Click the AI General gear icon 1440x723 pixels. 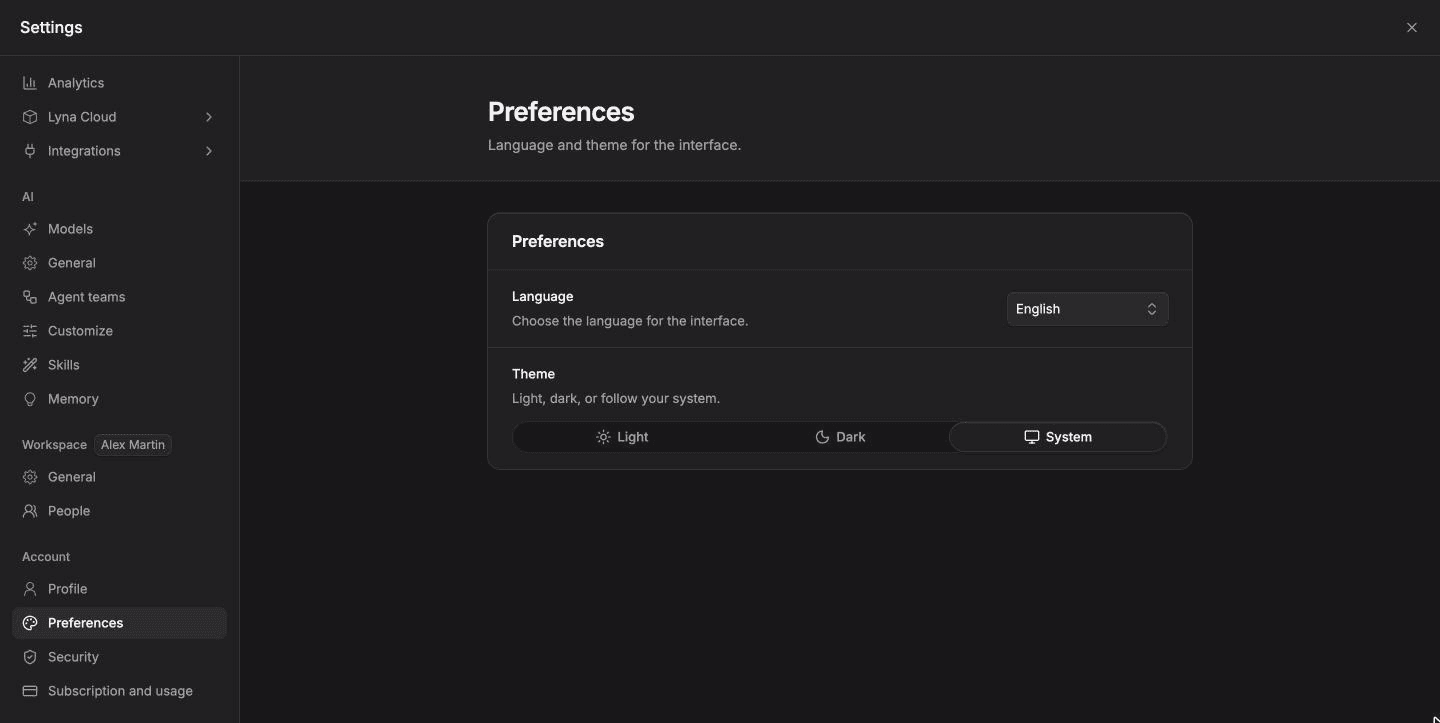coord(30,263)
